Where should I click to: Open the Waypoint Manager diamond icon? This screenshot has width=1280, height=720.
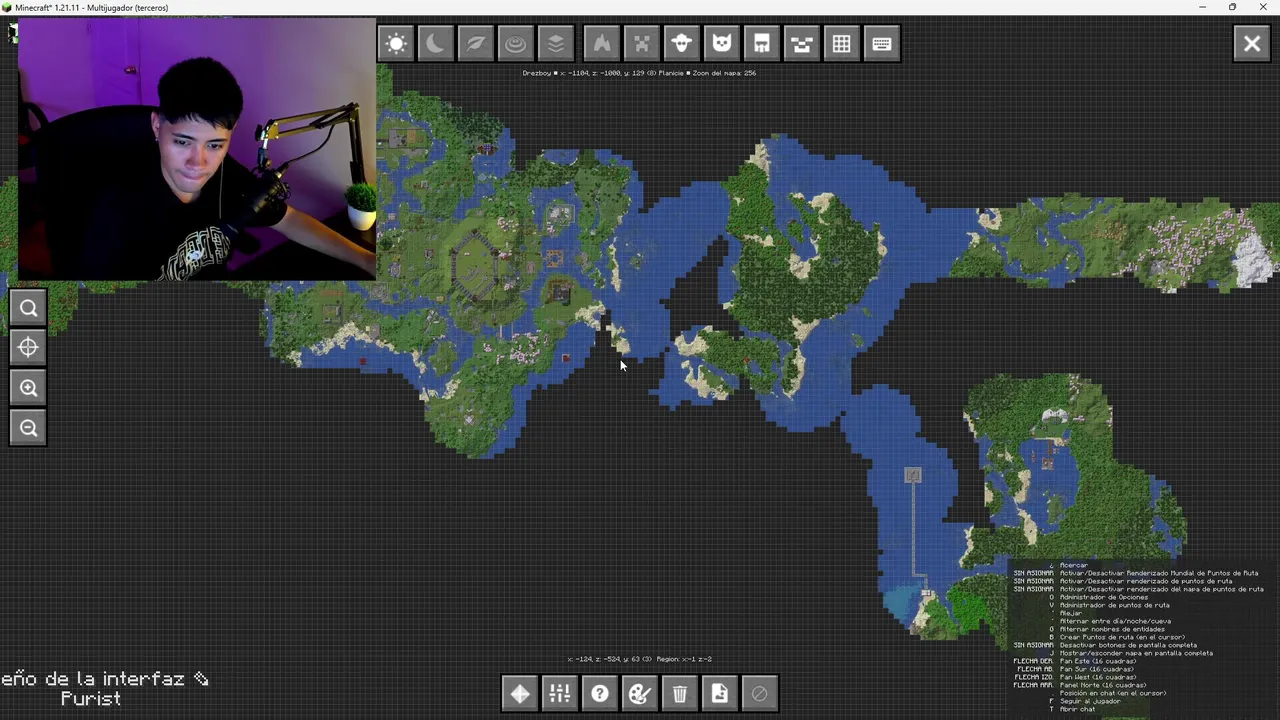click(x=520, y=694)
